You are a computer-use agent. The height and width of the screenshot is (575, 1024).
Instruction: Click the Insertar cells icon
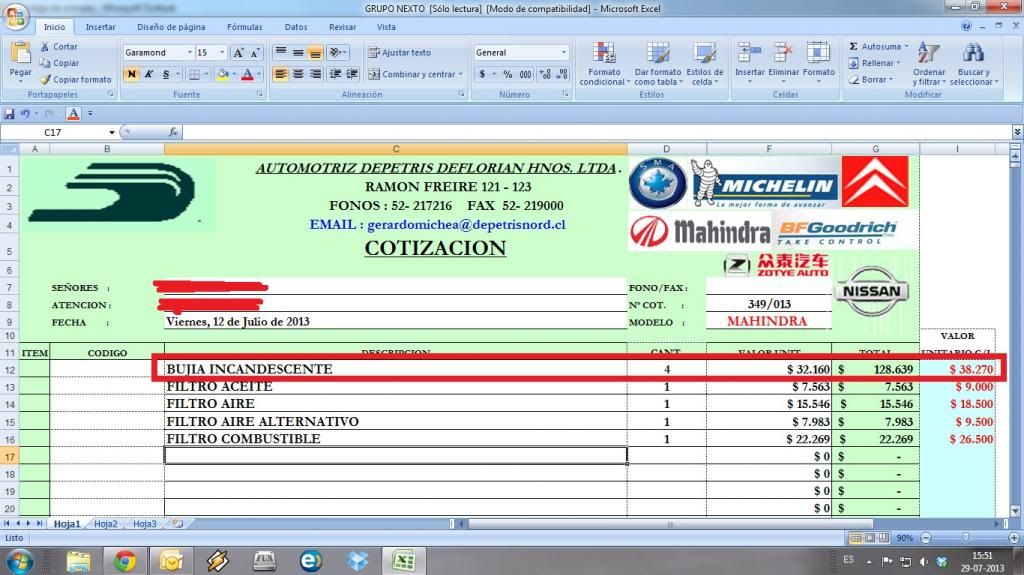coord(749,53)
